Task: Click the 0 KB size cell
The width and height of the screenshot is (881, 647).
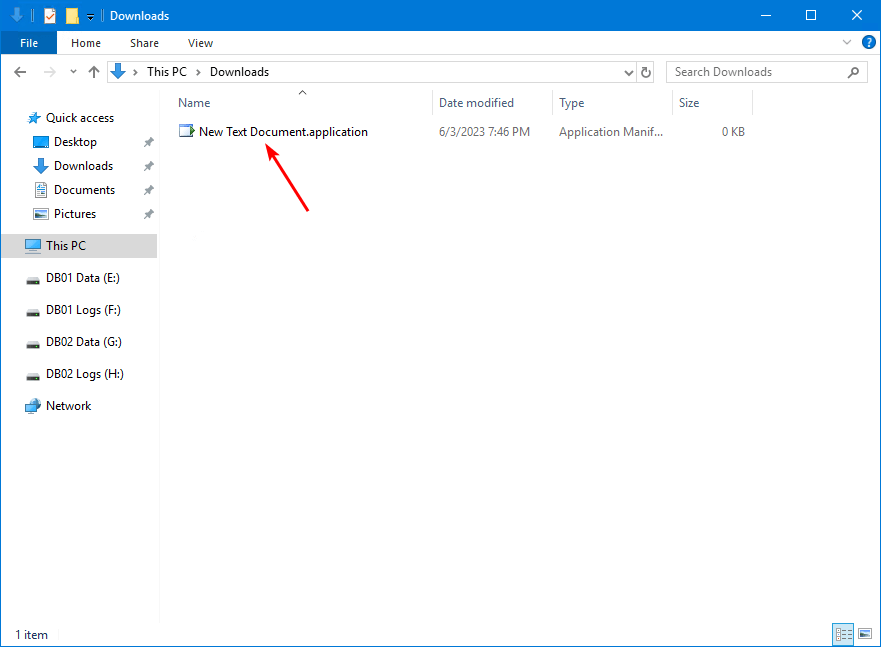Action: 733,132
